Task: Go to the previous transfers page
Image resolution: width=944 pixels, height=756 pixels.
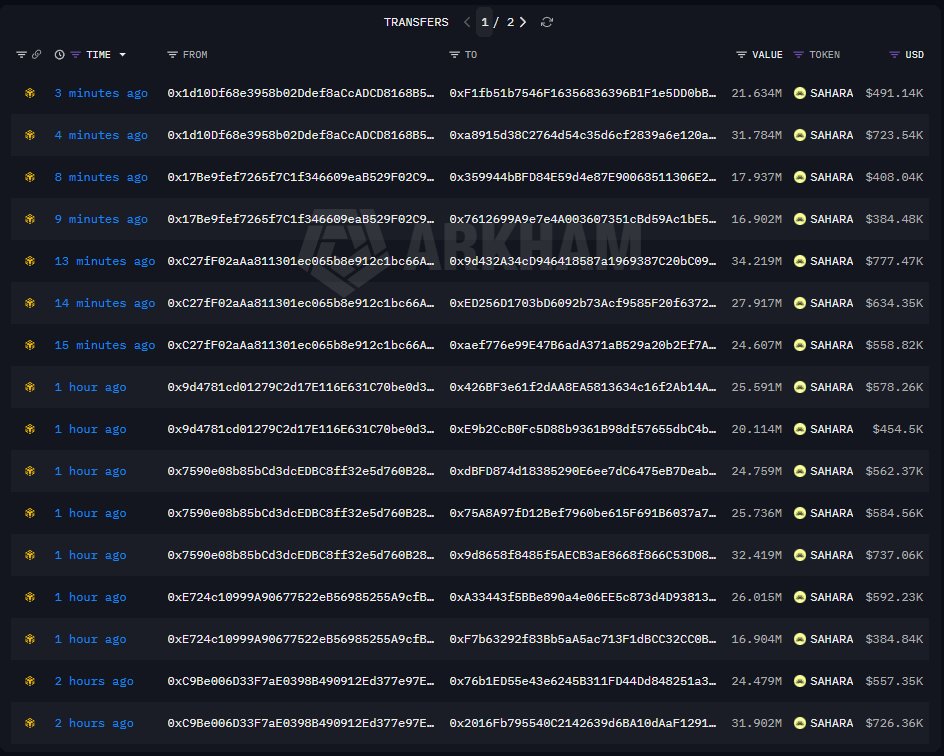Action: tap(467, 22)
